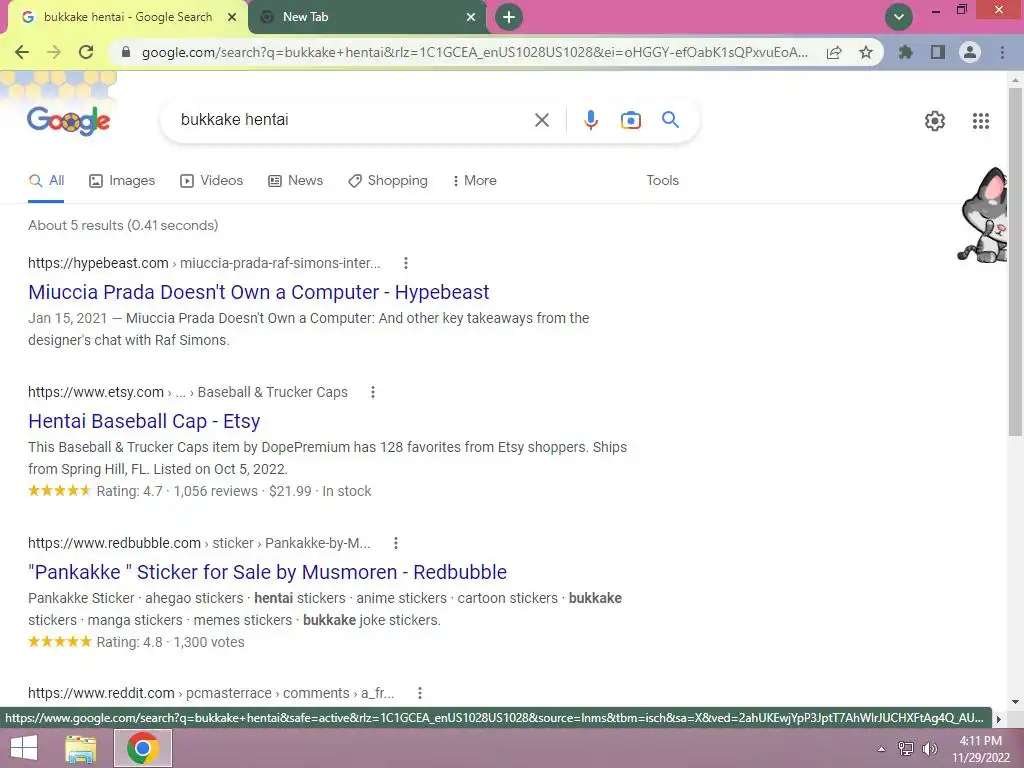
Task: Open options for reddit.com result
Action: point(420,694)
